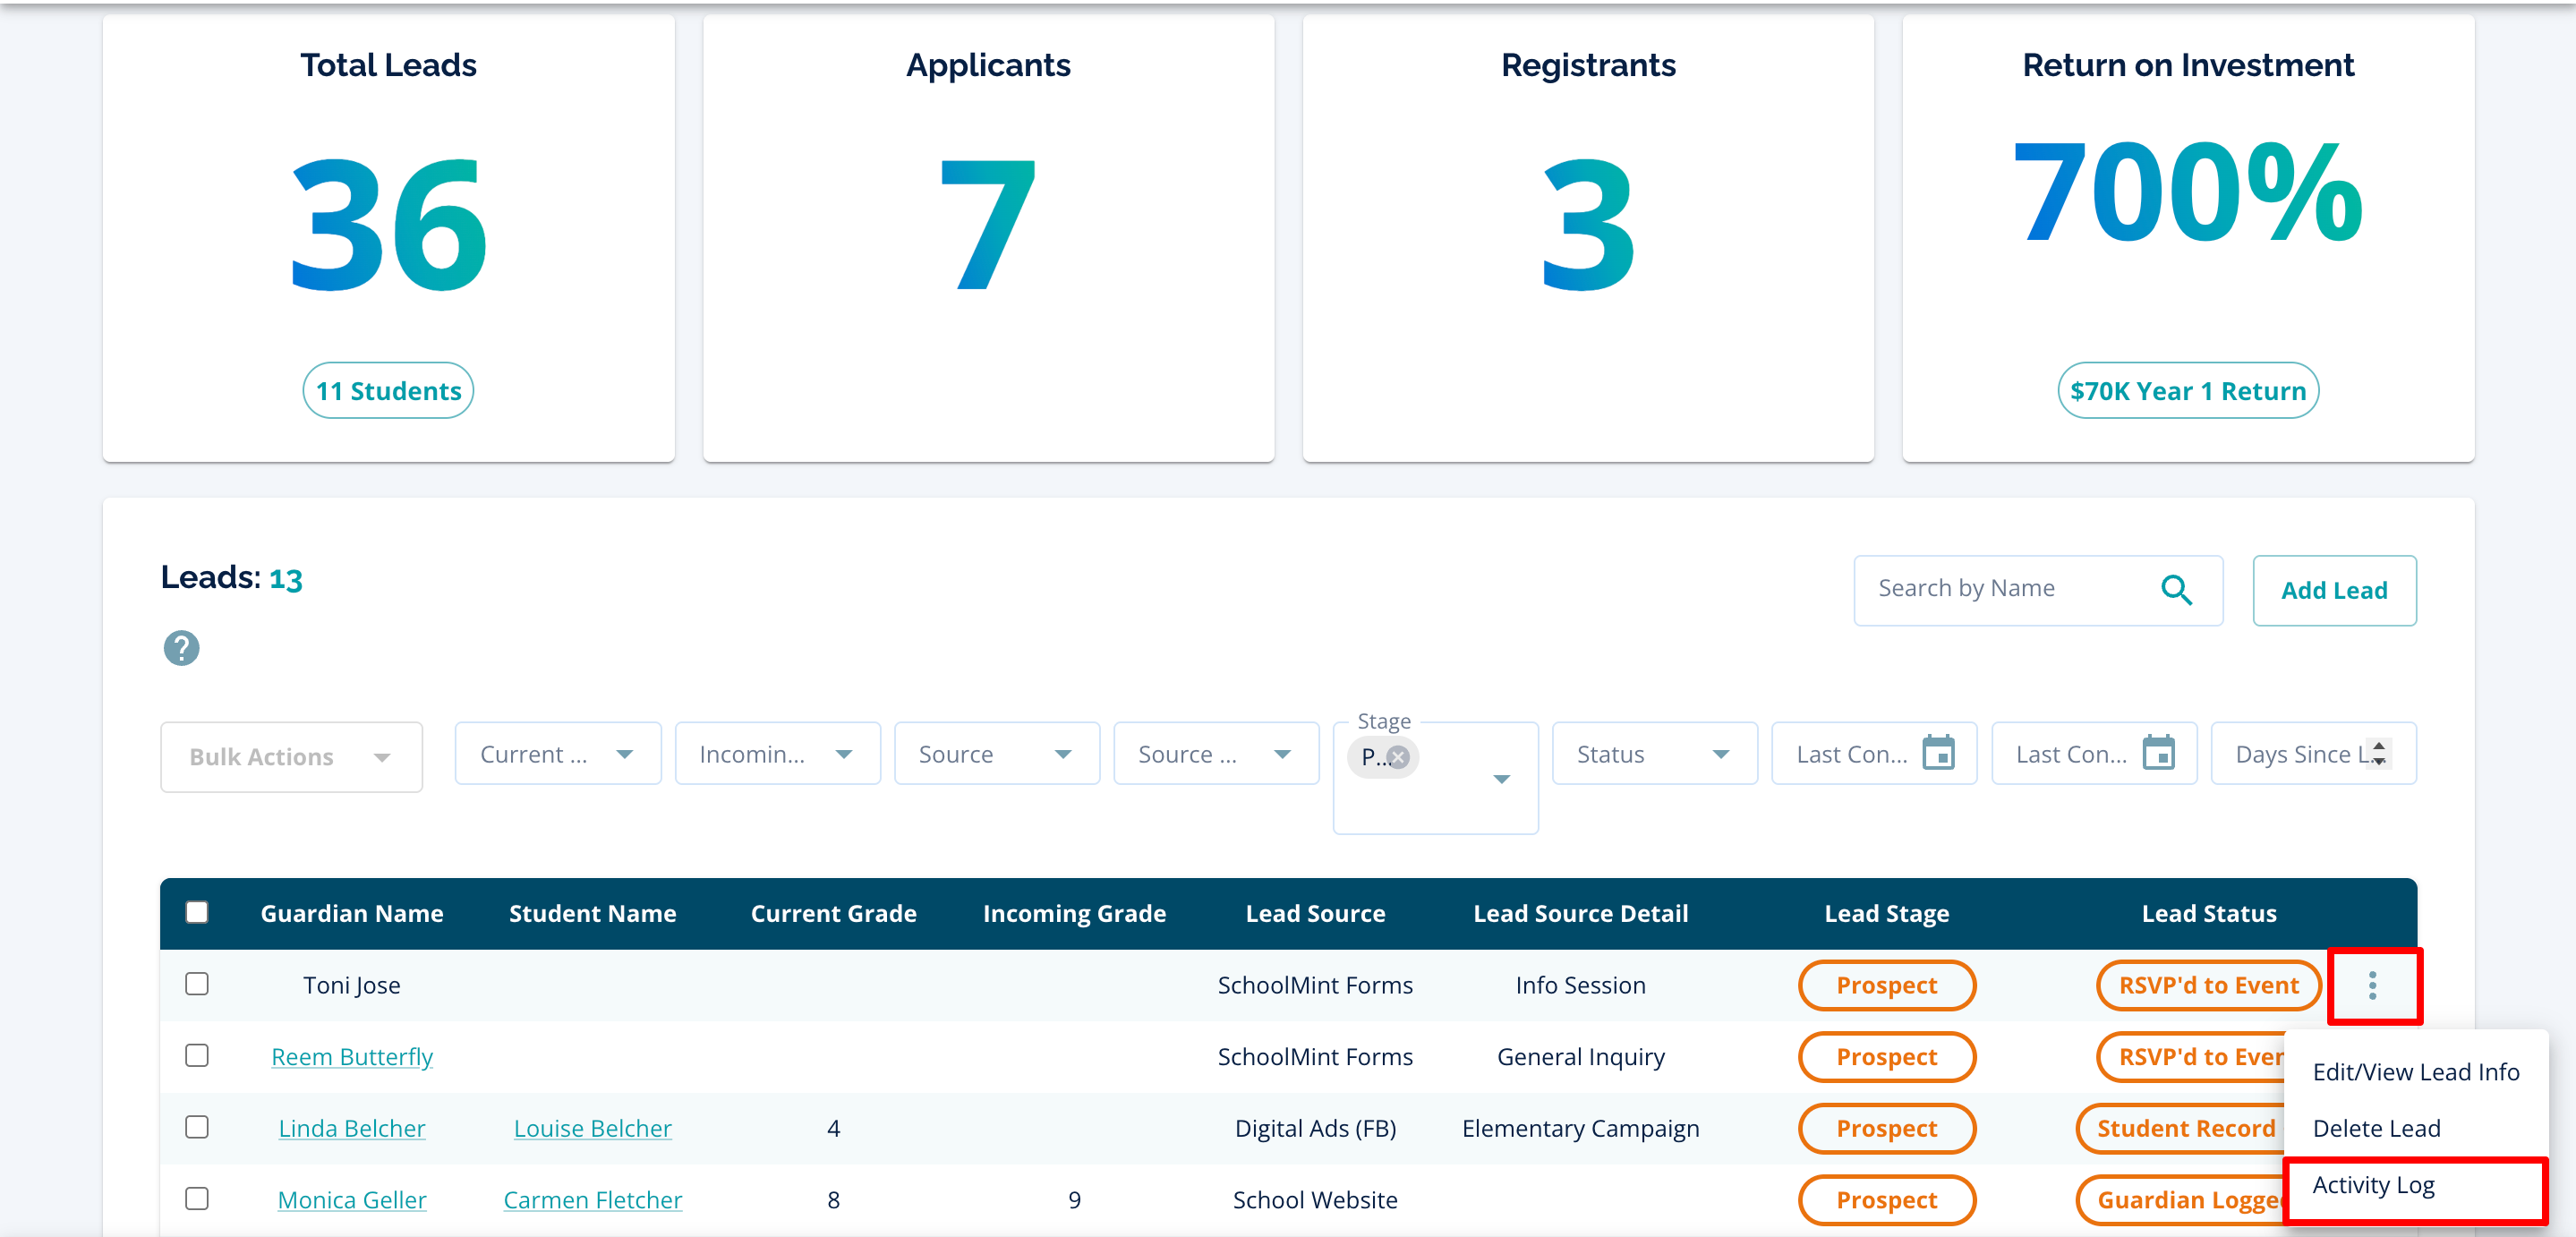
Task: Open the Reem Butterfly lead profile
Action: click(x=352, y=1056)
